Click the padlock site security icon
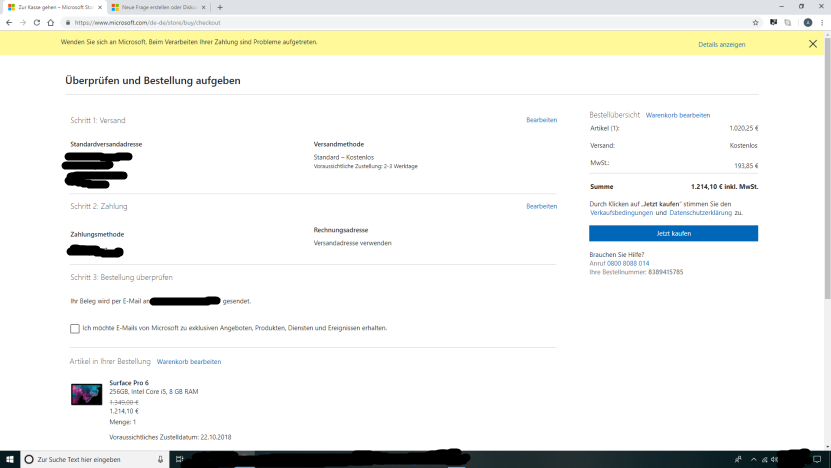This screenshot has height=468, width=831. 68,22
